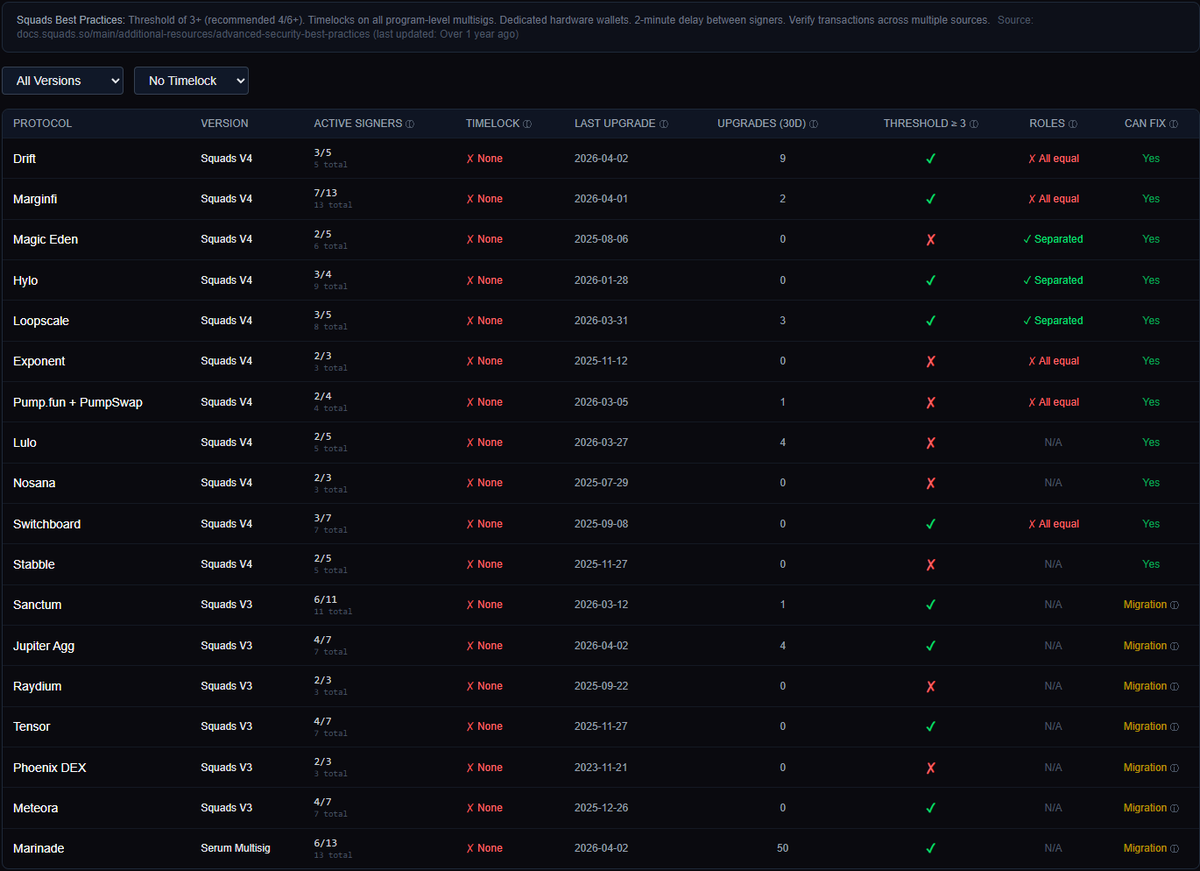Select the Marginfi protocol name
This screenshot has width=1200, height=871.
click(35, 199)
